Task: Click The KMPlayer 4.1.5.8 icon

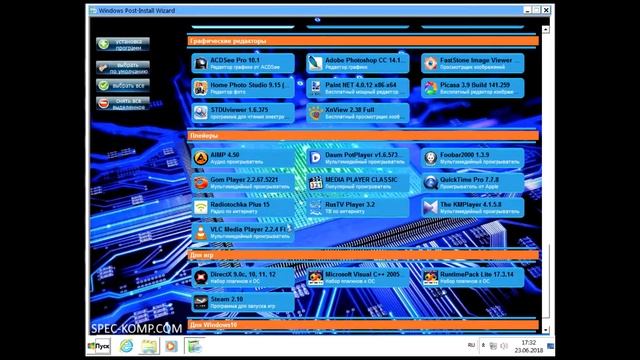Action: coord(431,208)
